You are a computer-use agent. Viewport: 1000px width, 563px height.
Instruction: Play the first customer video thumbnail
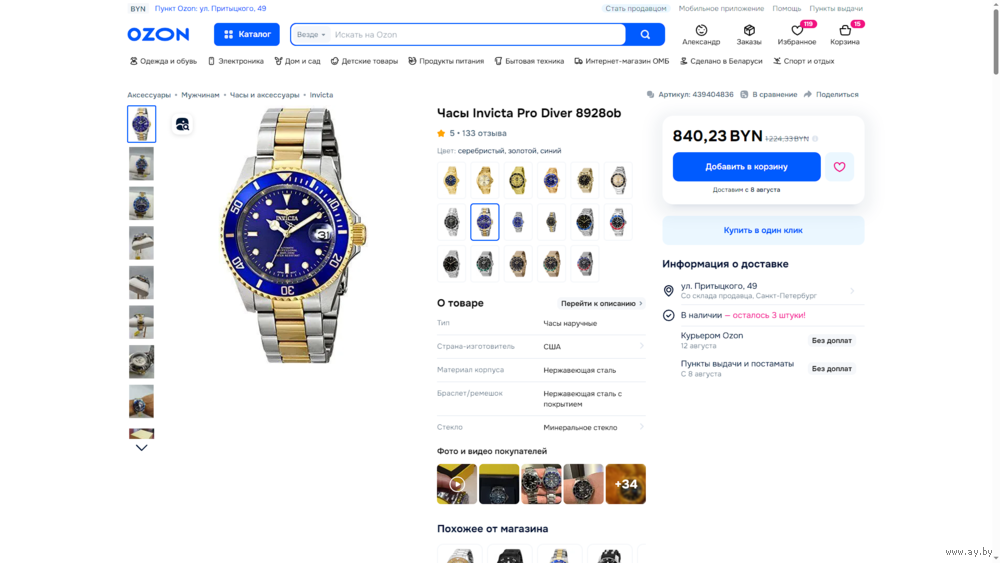(457, 484)
